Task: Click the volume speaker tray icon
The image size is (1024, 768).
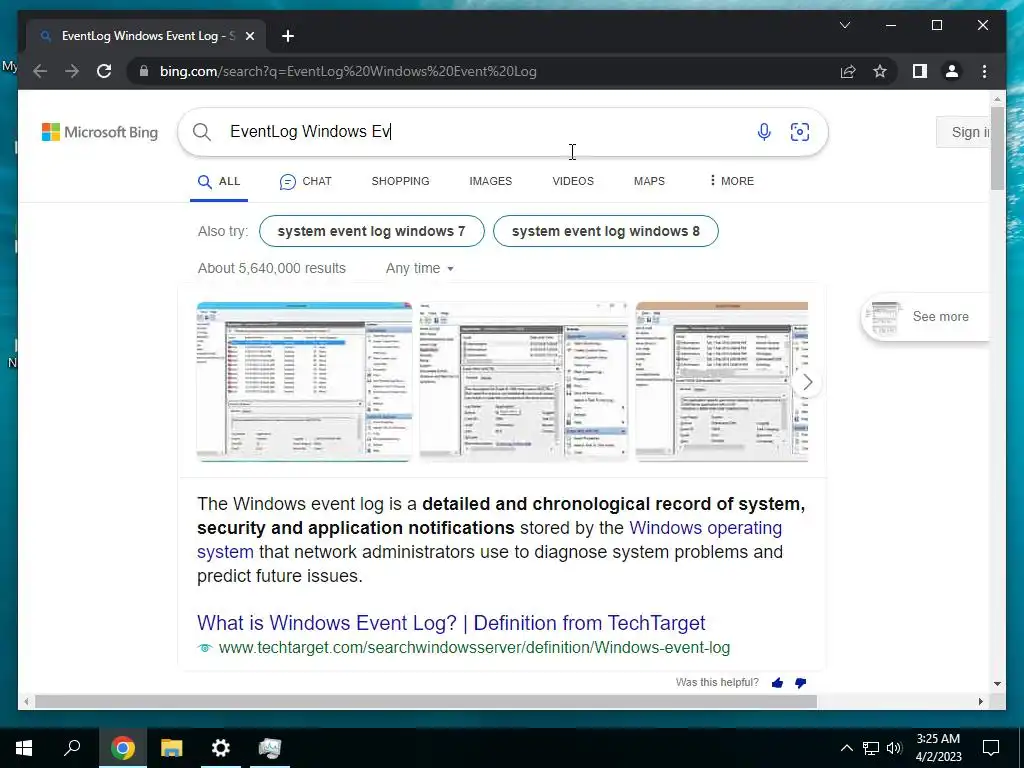Action: (894, 748)
